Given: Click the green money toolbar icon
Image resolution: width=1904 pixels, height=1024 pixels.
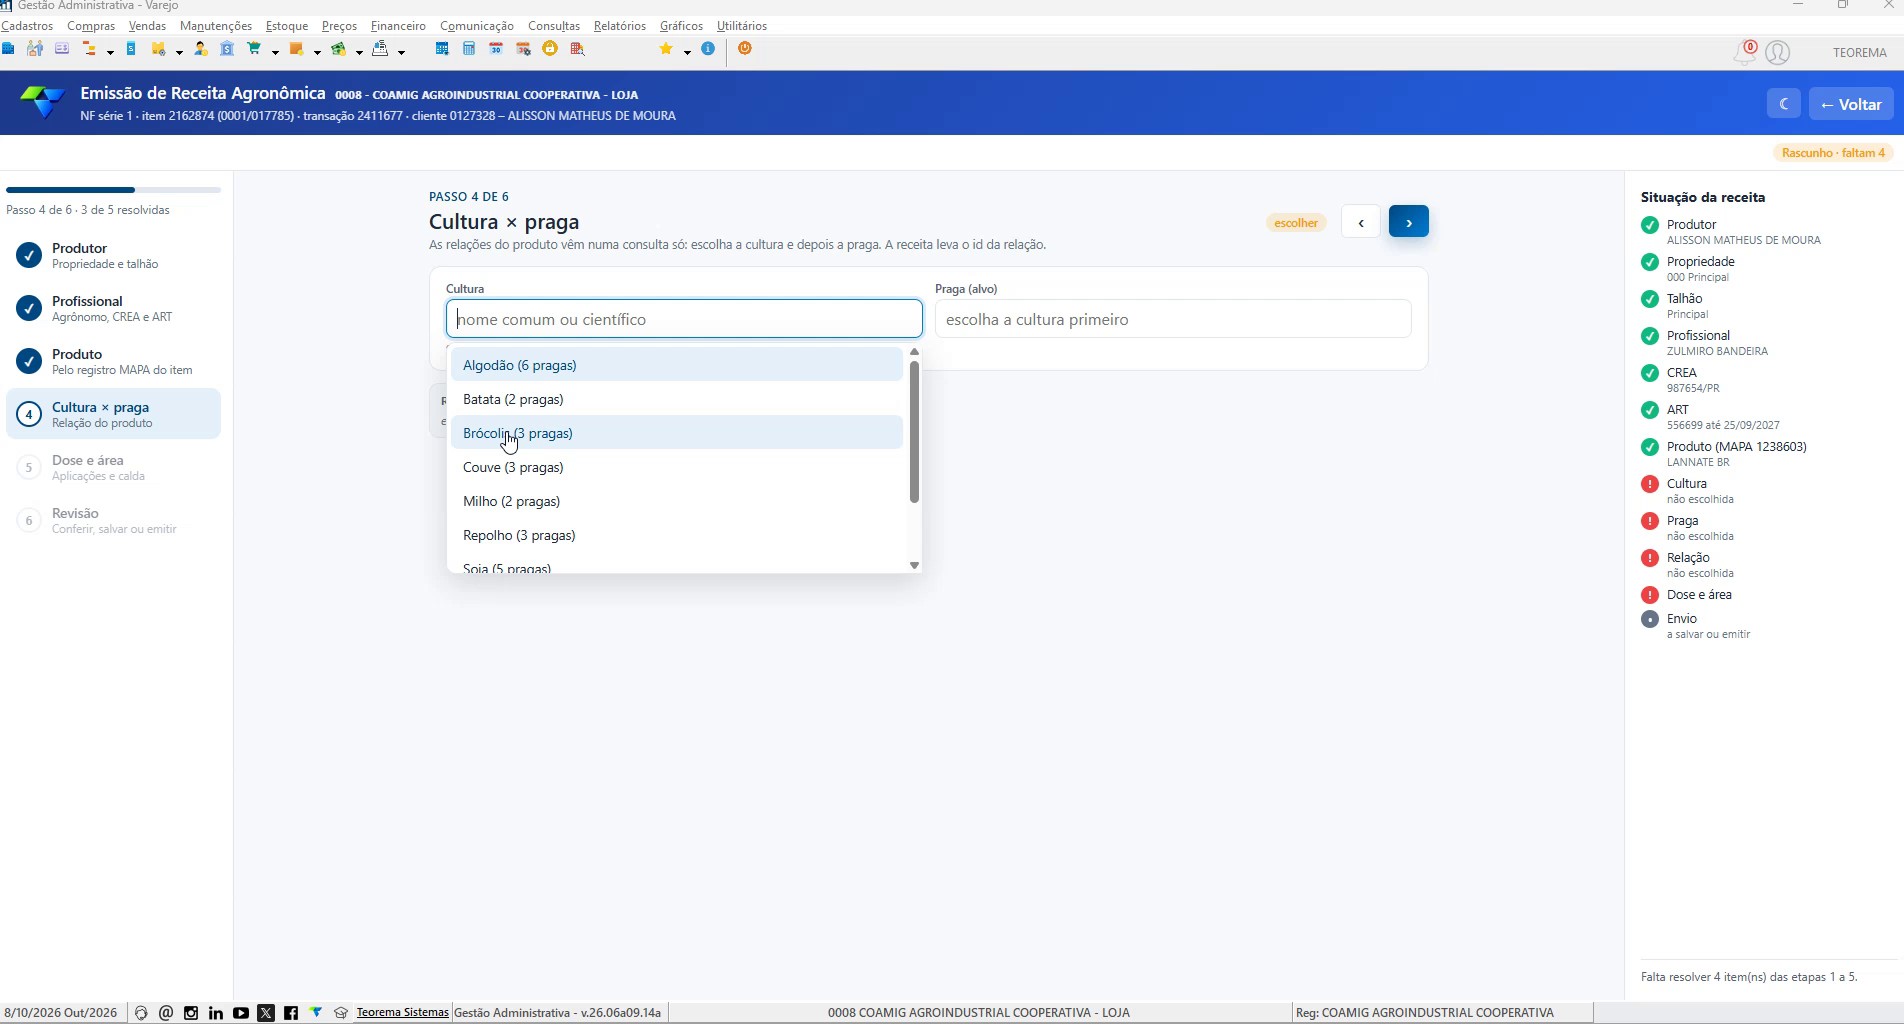Looking at the screenshot, I should 339,48.
